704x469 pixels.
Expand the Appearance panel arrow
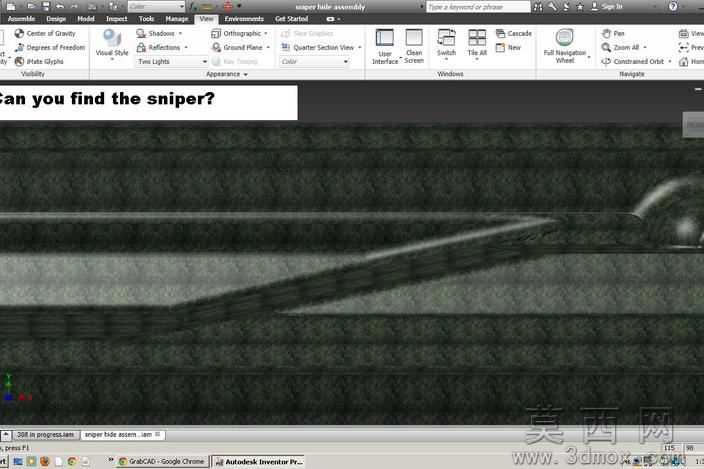click(x=246, y=75)
